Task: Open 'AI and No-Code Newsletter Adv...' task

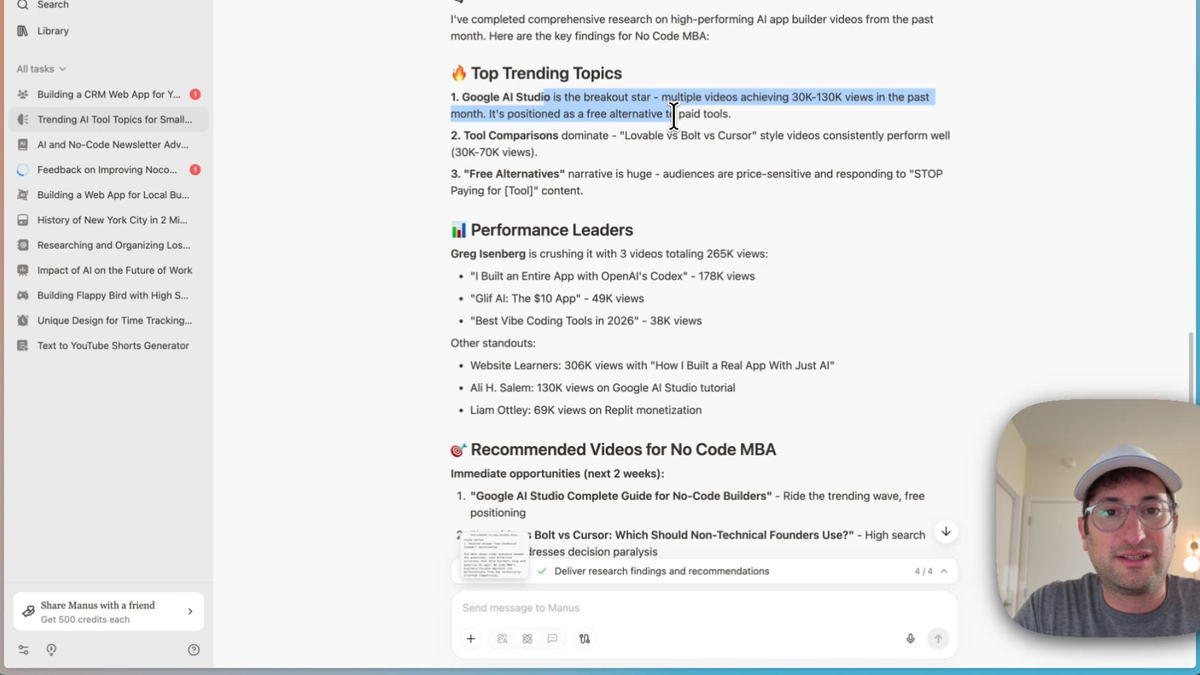Action: coord(108,144)
